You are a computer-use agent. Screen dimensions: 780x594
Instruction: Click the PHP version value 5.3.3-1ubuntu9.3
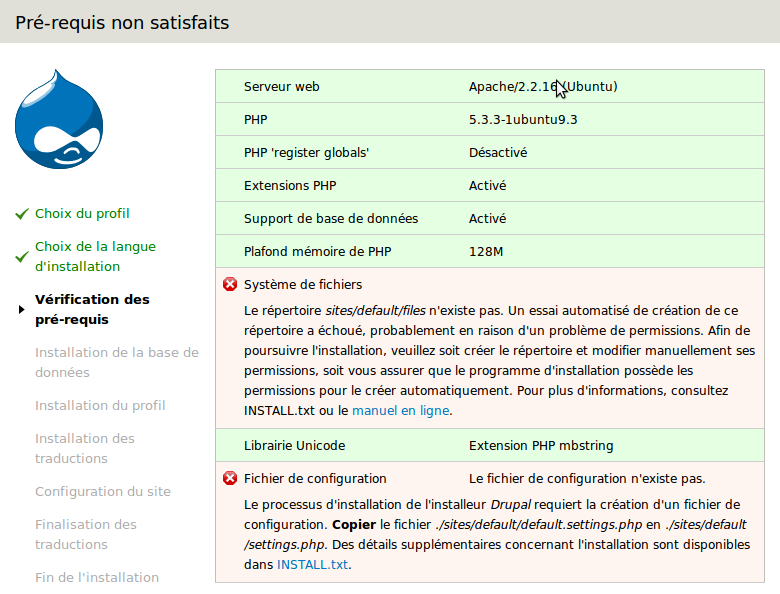point(523,120)
